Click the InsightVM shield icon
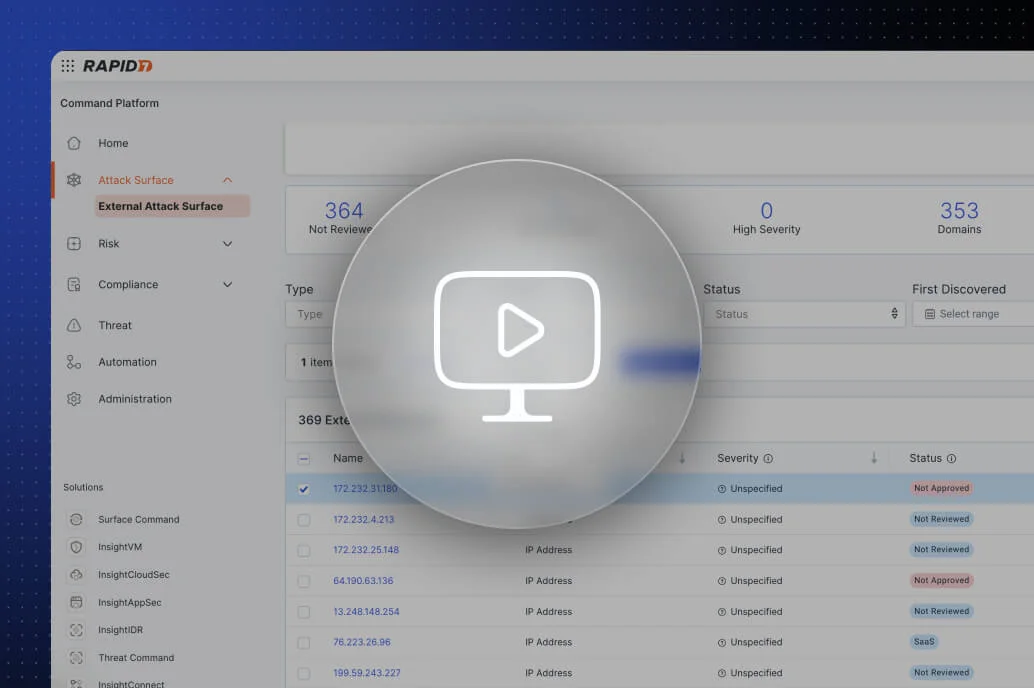The height and width of the screenshot is (688, 1034). (77, 547)
